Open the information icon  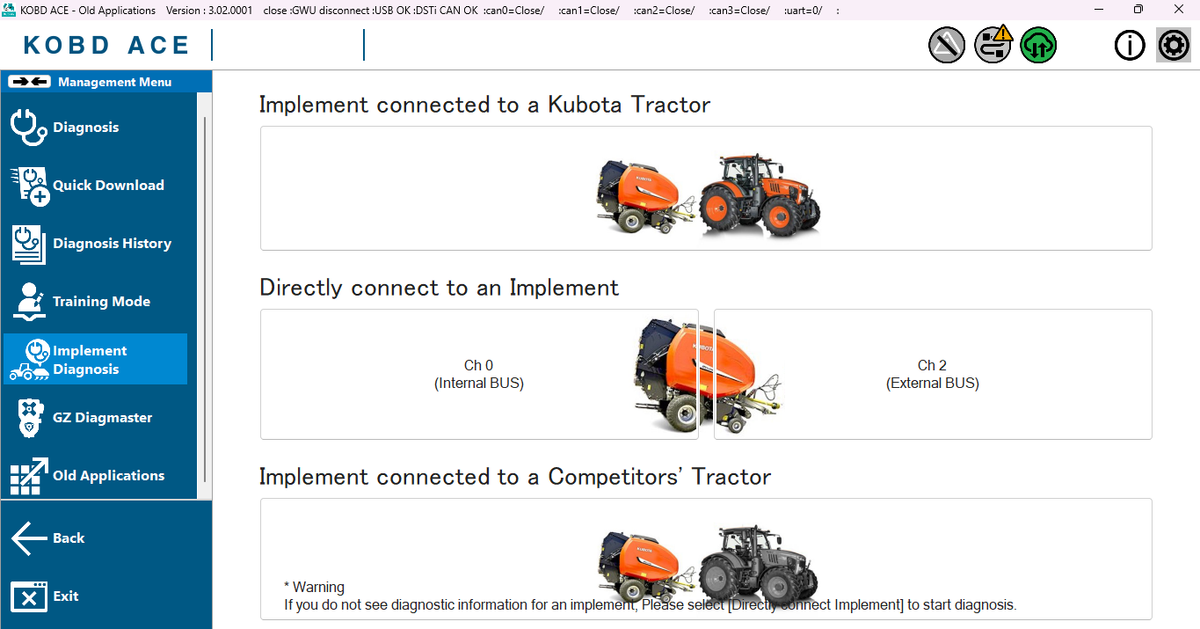coord(1130,45)
